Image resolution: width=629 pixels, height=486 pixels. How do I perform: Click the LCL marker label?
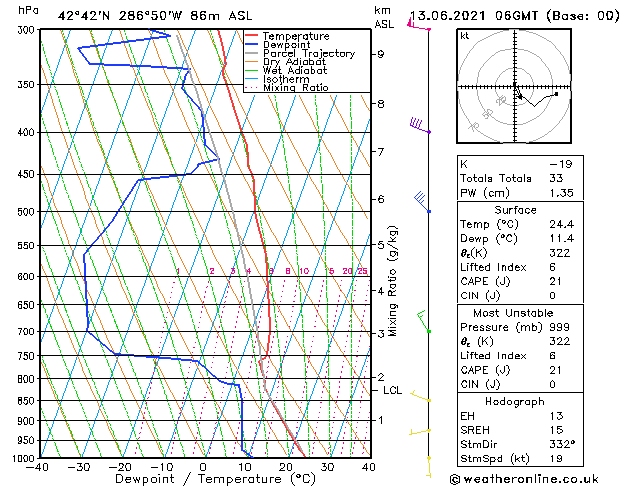(x=392, y=391)
